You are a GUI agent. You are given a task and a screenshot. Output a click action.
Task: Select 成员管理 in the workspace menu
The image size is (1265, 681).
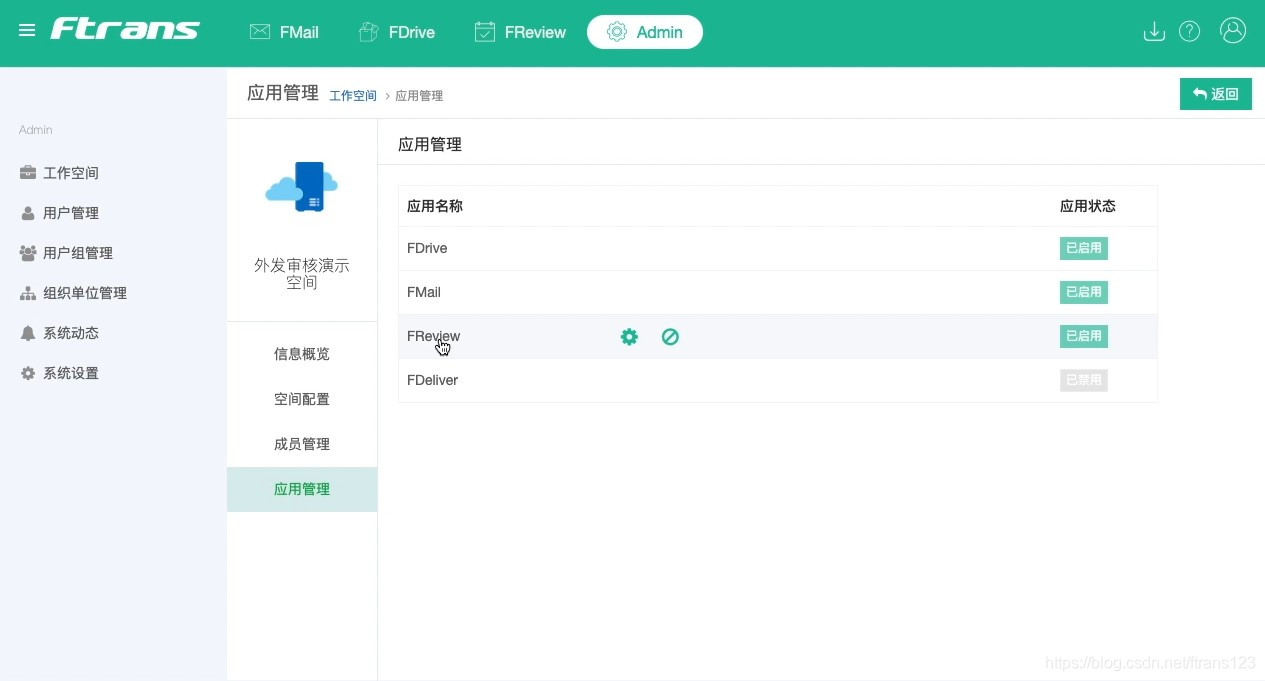coord(302,444)
